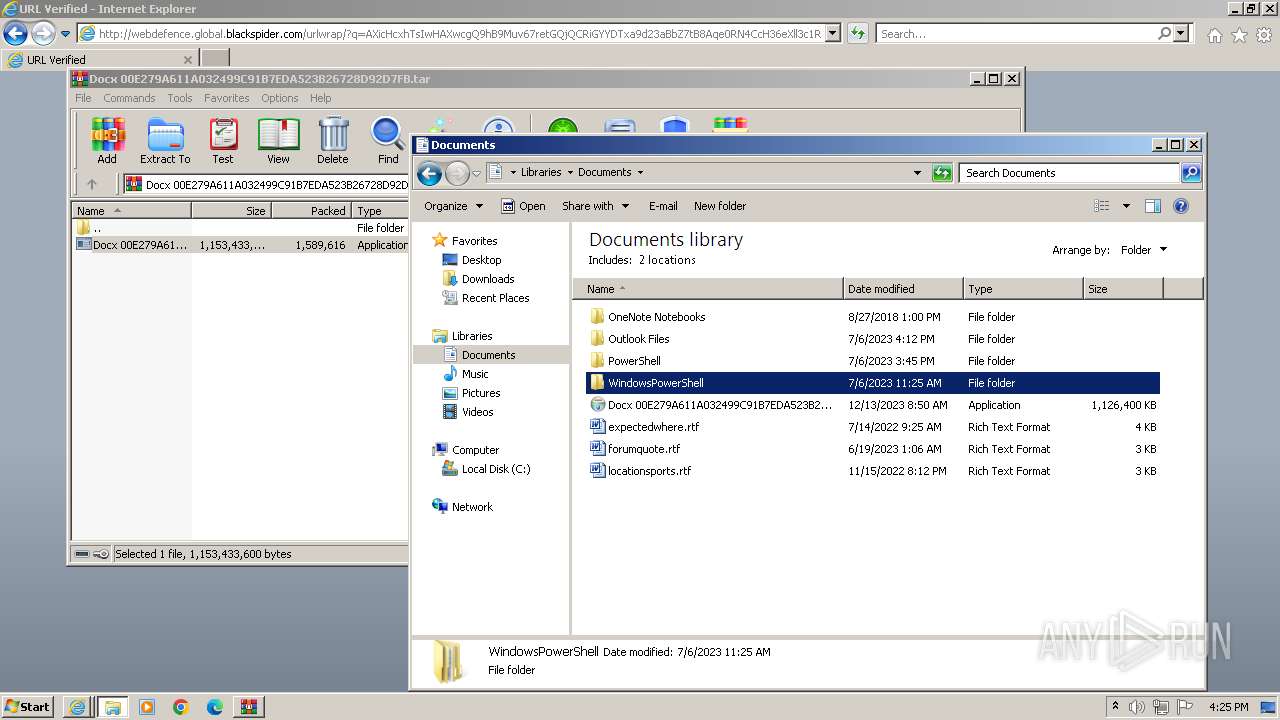Image resolution: width=1280 pixels, height=720 pixels.
Task: Select expectedwhere.rtf file
Action: [654, 427]
